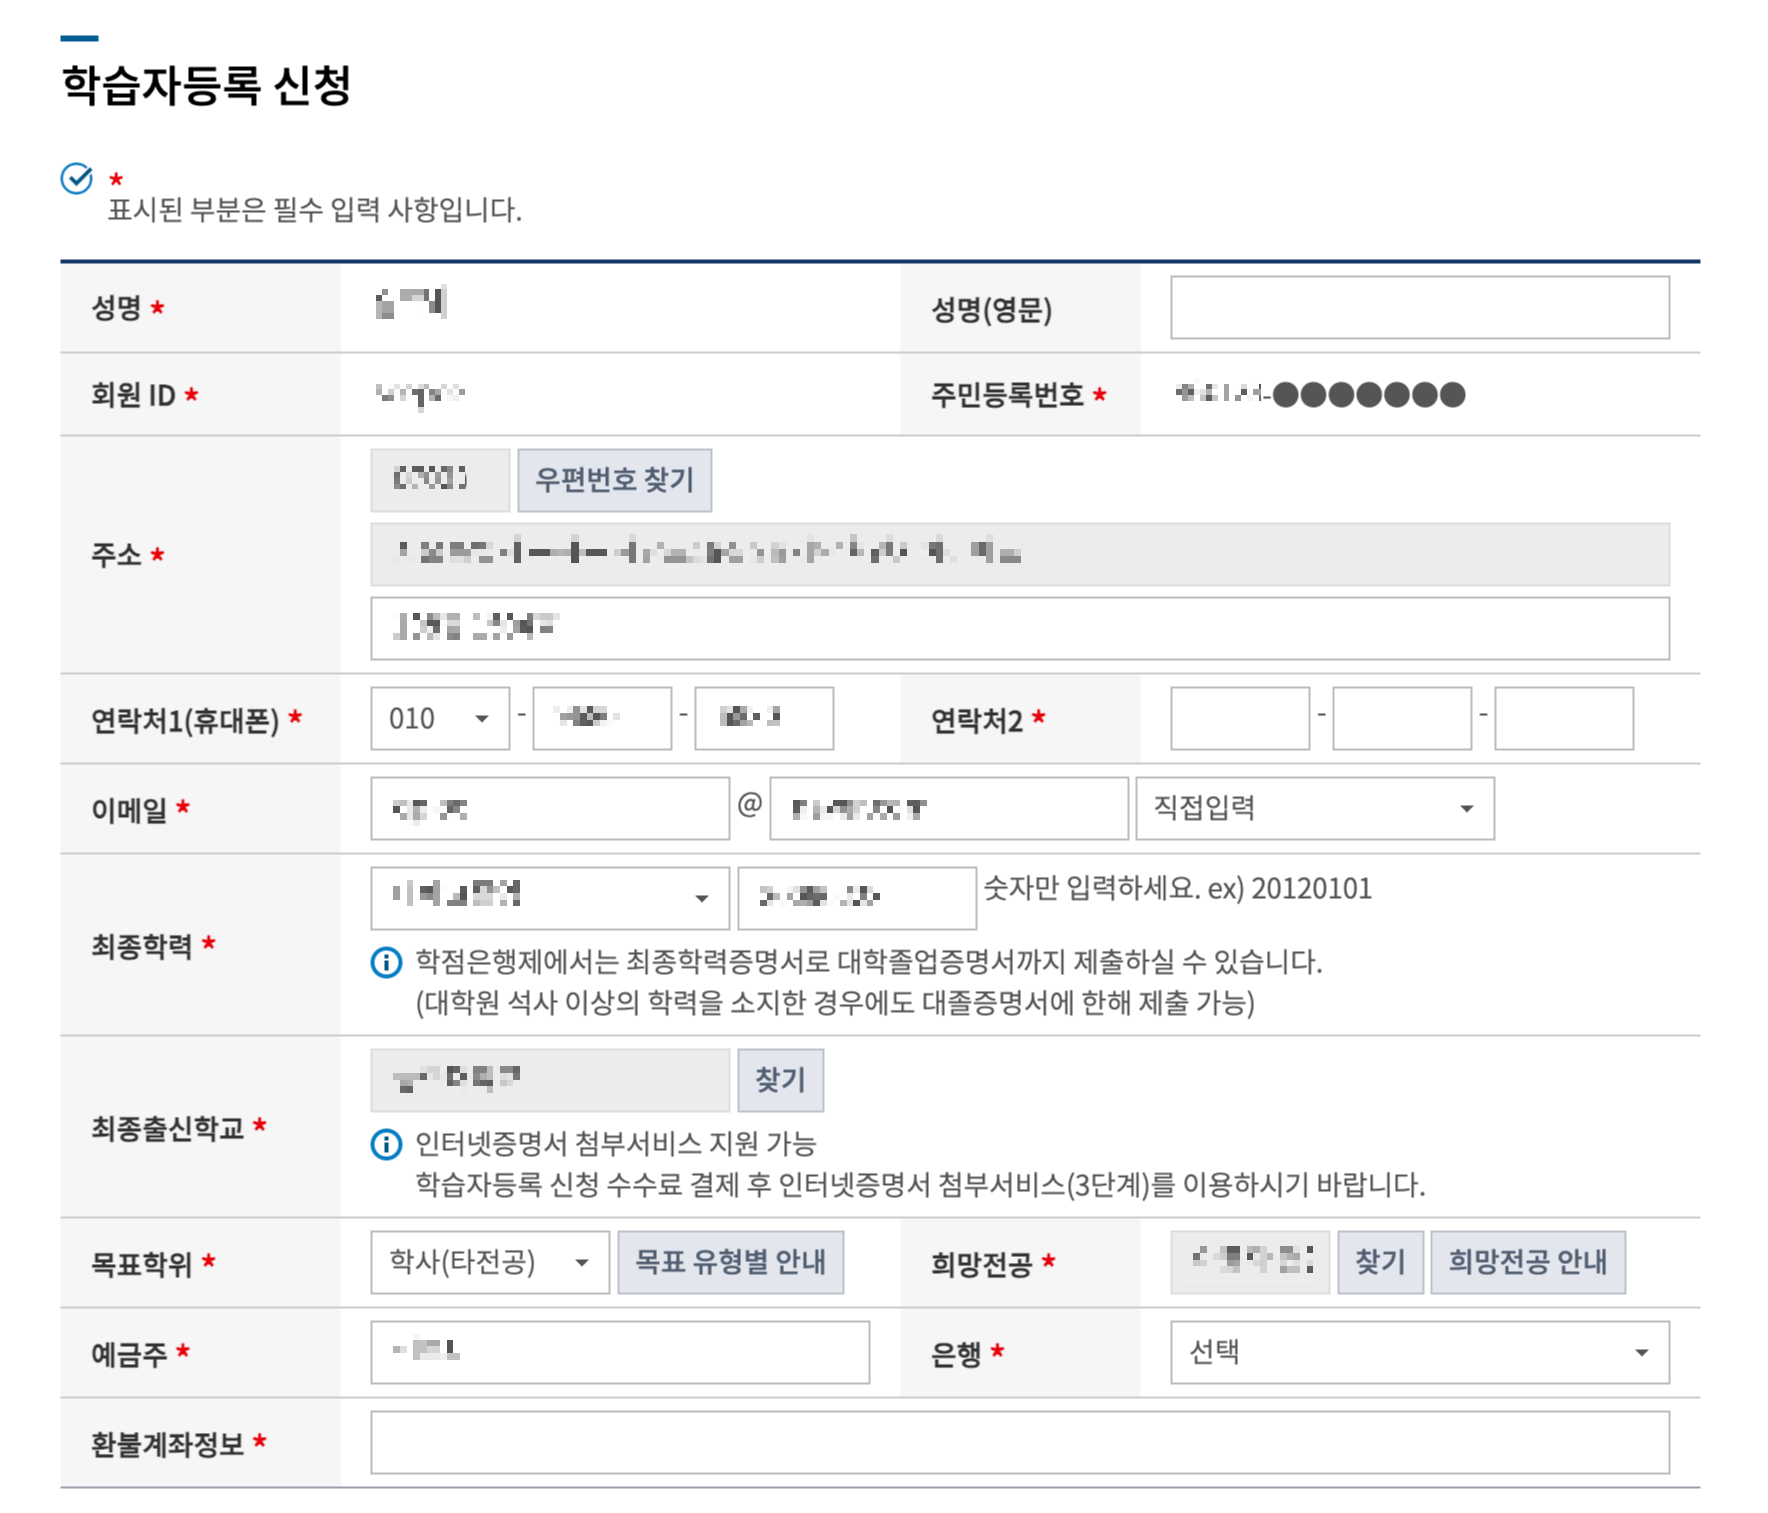The image size is (1768, 1513).
Task: Open the 학사(타전공) 목표학위 dropdown
Action: pos(490,1262)
